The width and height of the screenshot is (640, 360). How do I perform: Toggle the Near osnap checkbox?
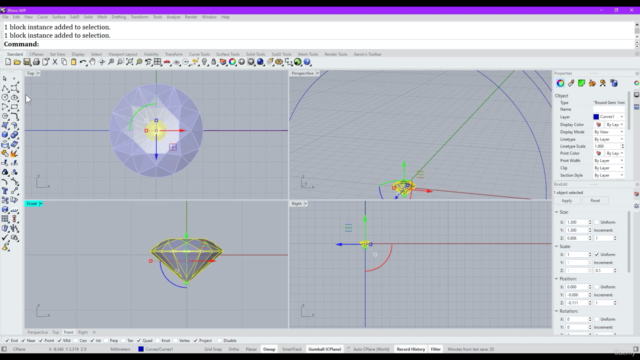tap(23, 340)
